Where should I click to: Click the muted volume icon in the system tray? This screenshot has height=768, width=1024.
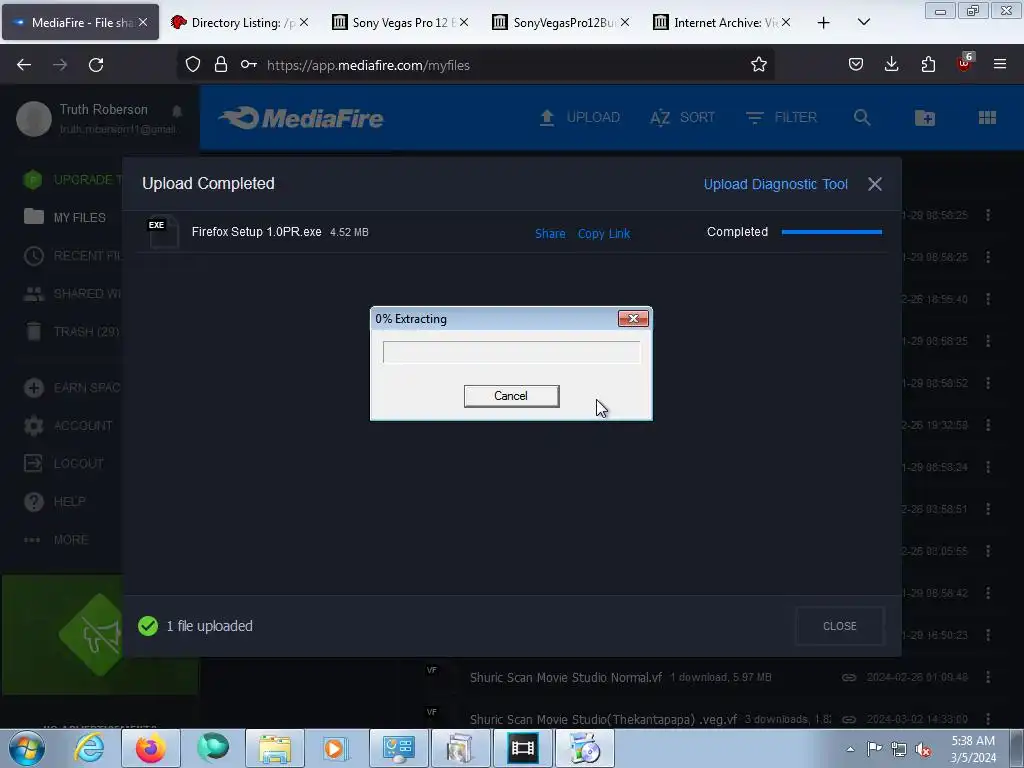point(923,749)
